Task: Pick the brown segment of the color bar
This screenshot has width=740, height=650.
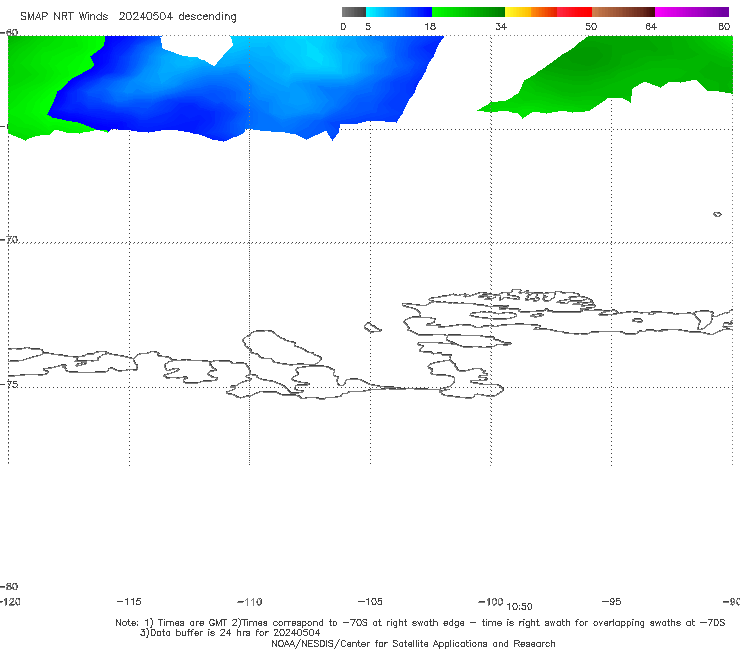Action: point(623,12)
